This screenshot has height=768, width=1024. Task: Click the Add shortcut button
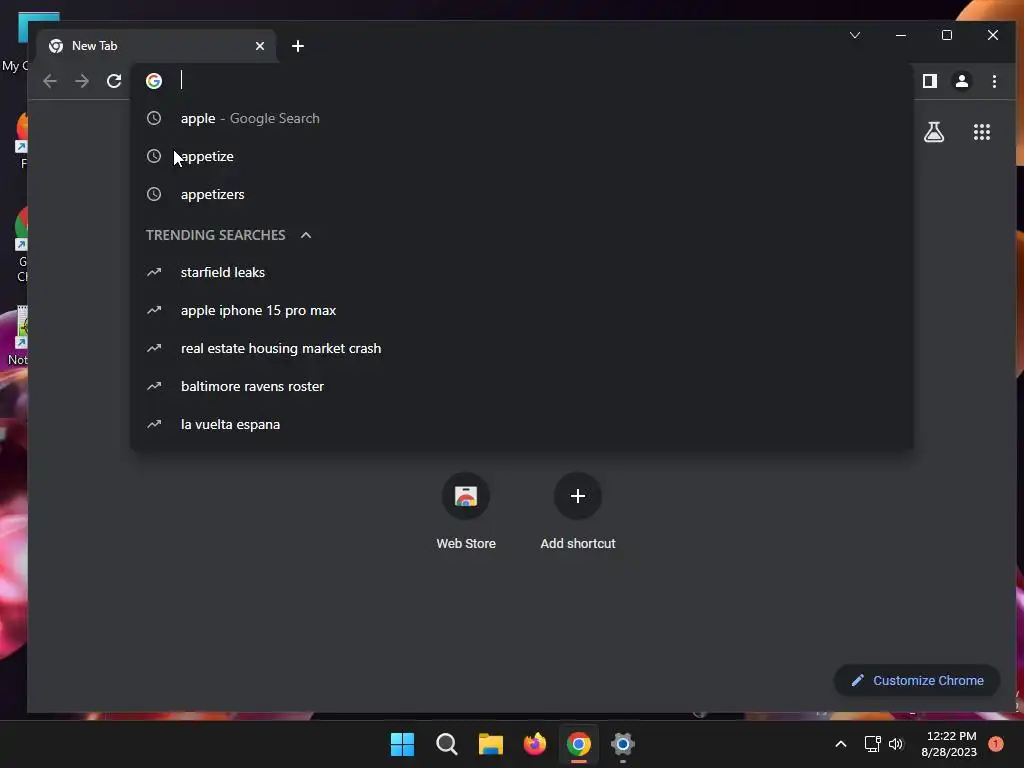(x=578, y=512)
